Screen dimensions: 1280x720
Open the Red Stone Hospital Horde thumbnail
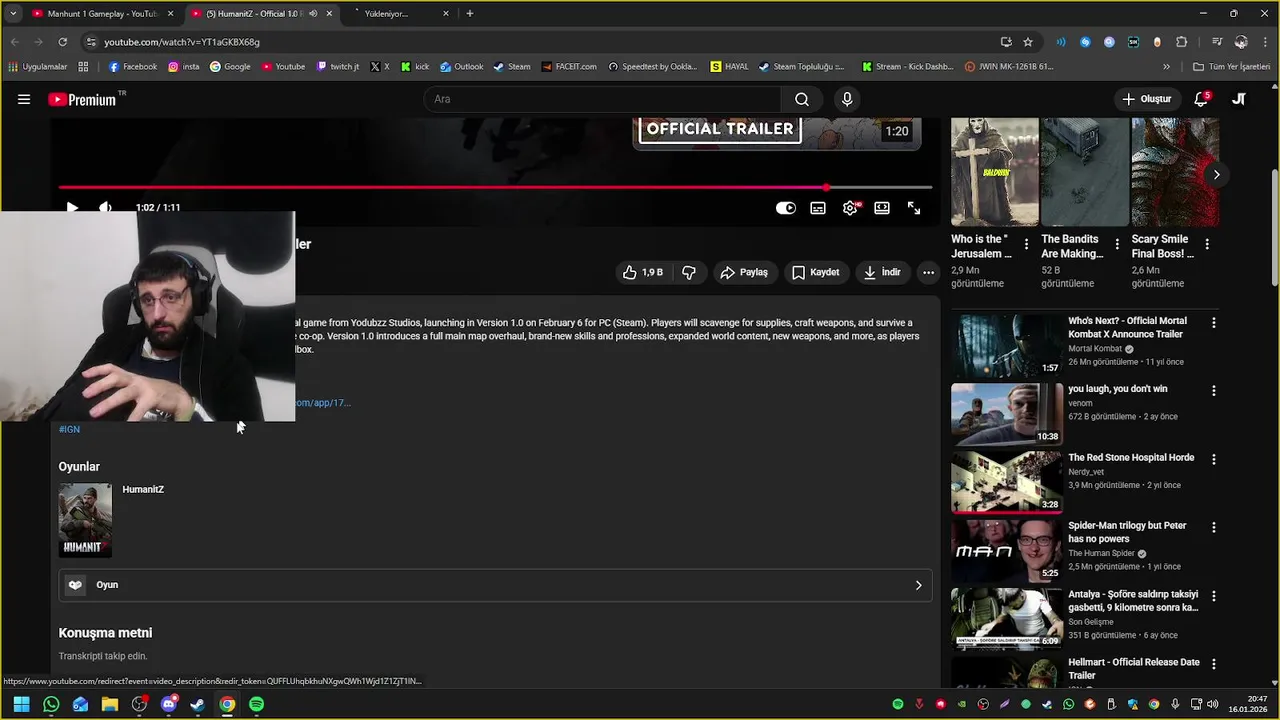pyautogui.click(x=1007, y=482)
